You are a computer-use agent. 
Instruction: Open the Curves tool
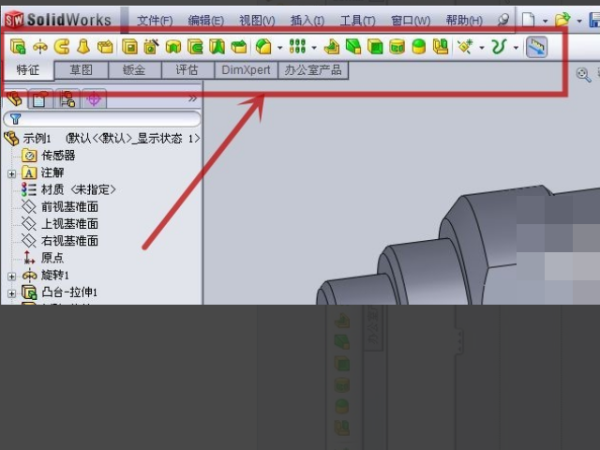click(499, 47)
